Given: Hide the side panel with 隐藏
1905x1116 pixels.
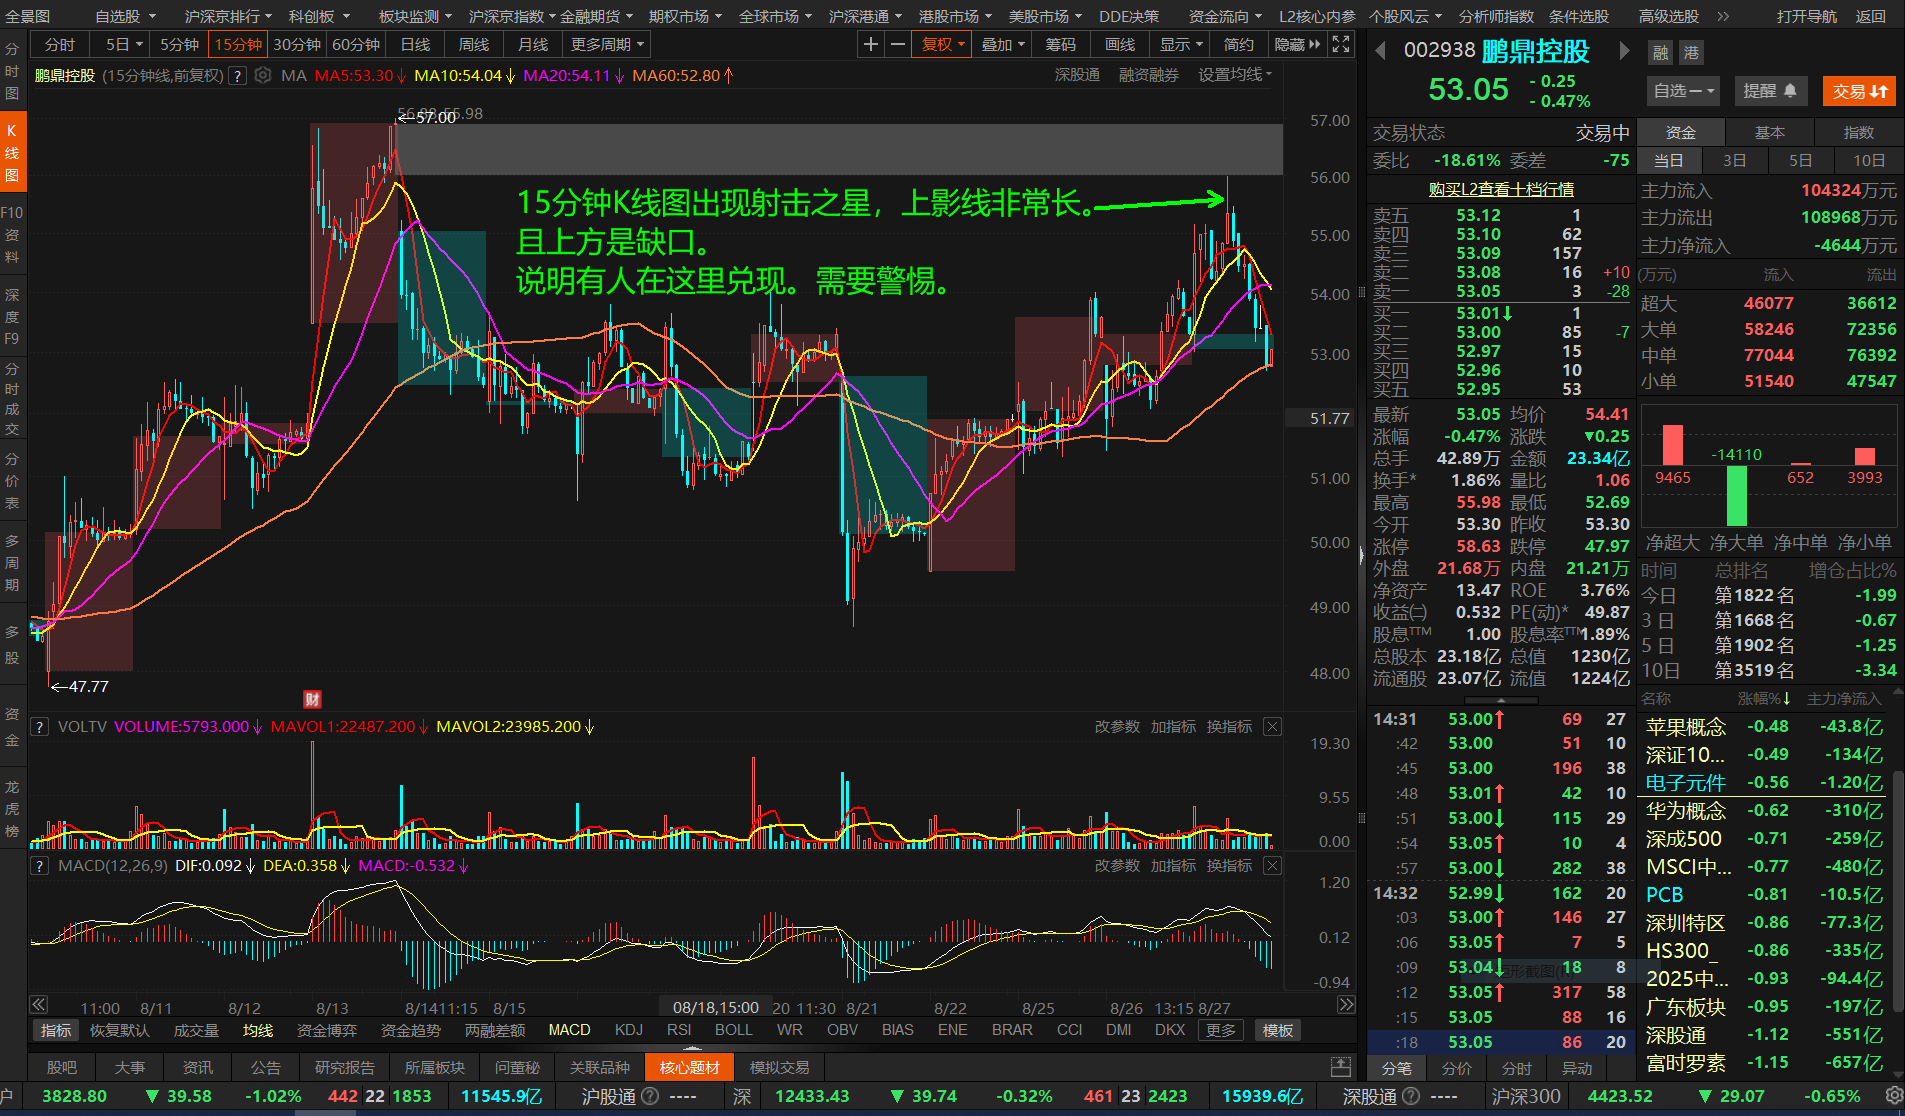Looking at the screenshot, I should (x=1297, y=44).
